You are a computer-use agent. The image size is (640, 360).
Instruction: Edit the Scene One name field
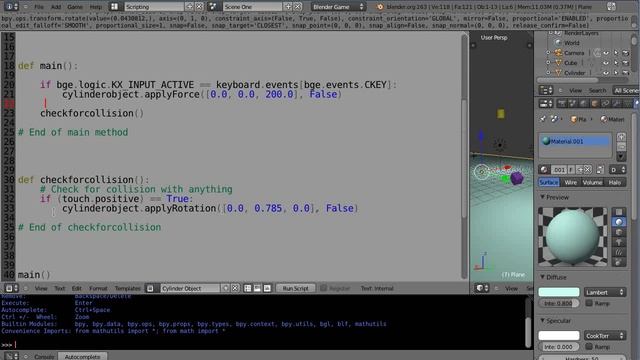click(x=252, y=7)
